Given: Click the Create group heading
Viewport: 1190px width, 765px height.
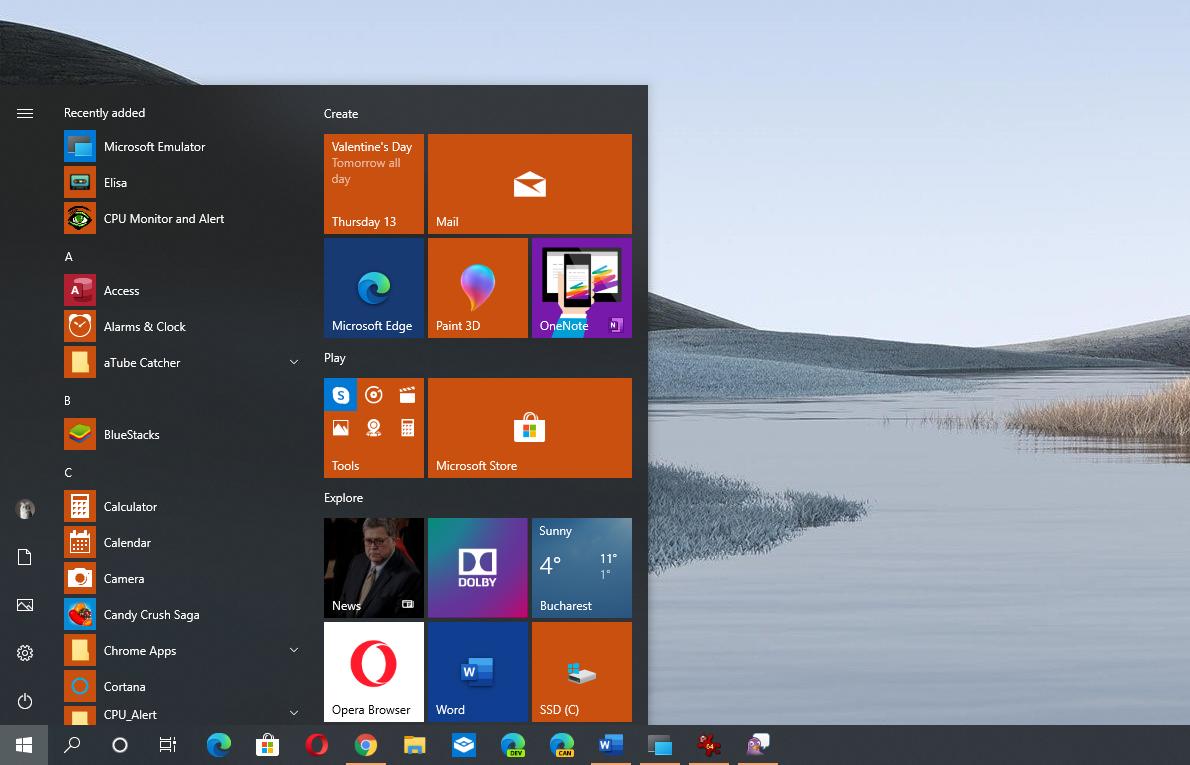Looking at the screenshot, I should tap(341, 114).
